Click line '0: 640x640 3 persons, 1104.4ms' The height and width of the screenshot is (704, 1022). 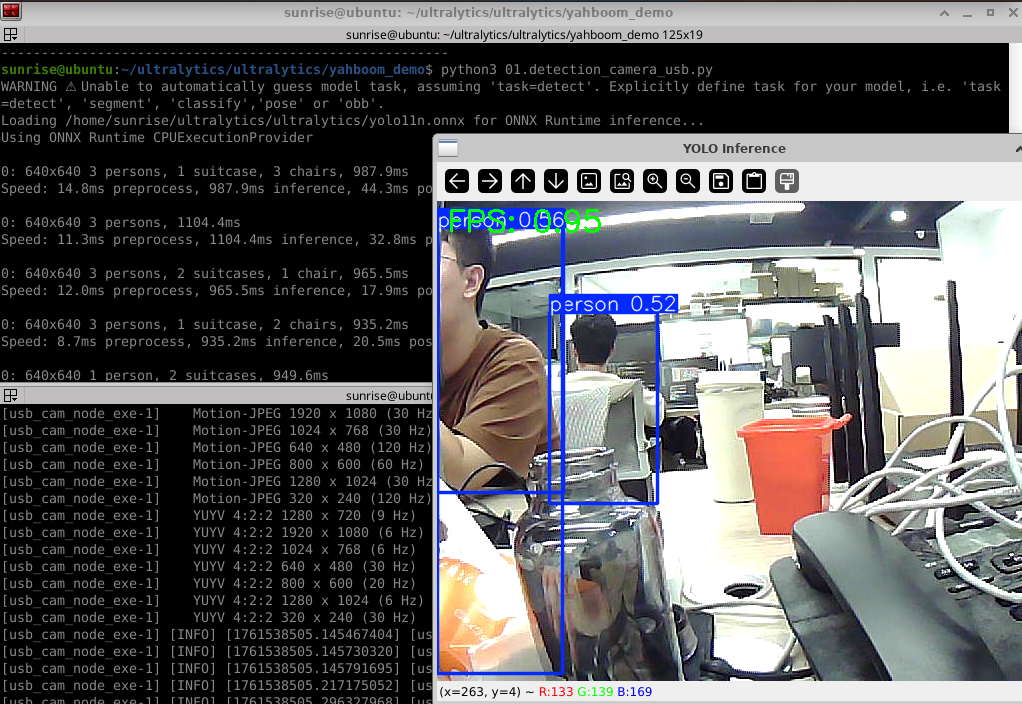[x=121, y=222]
